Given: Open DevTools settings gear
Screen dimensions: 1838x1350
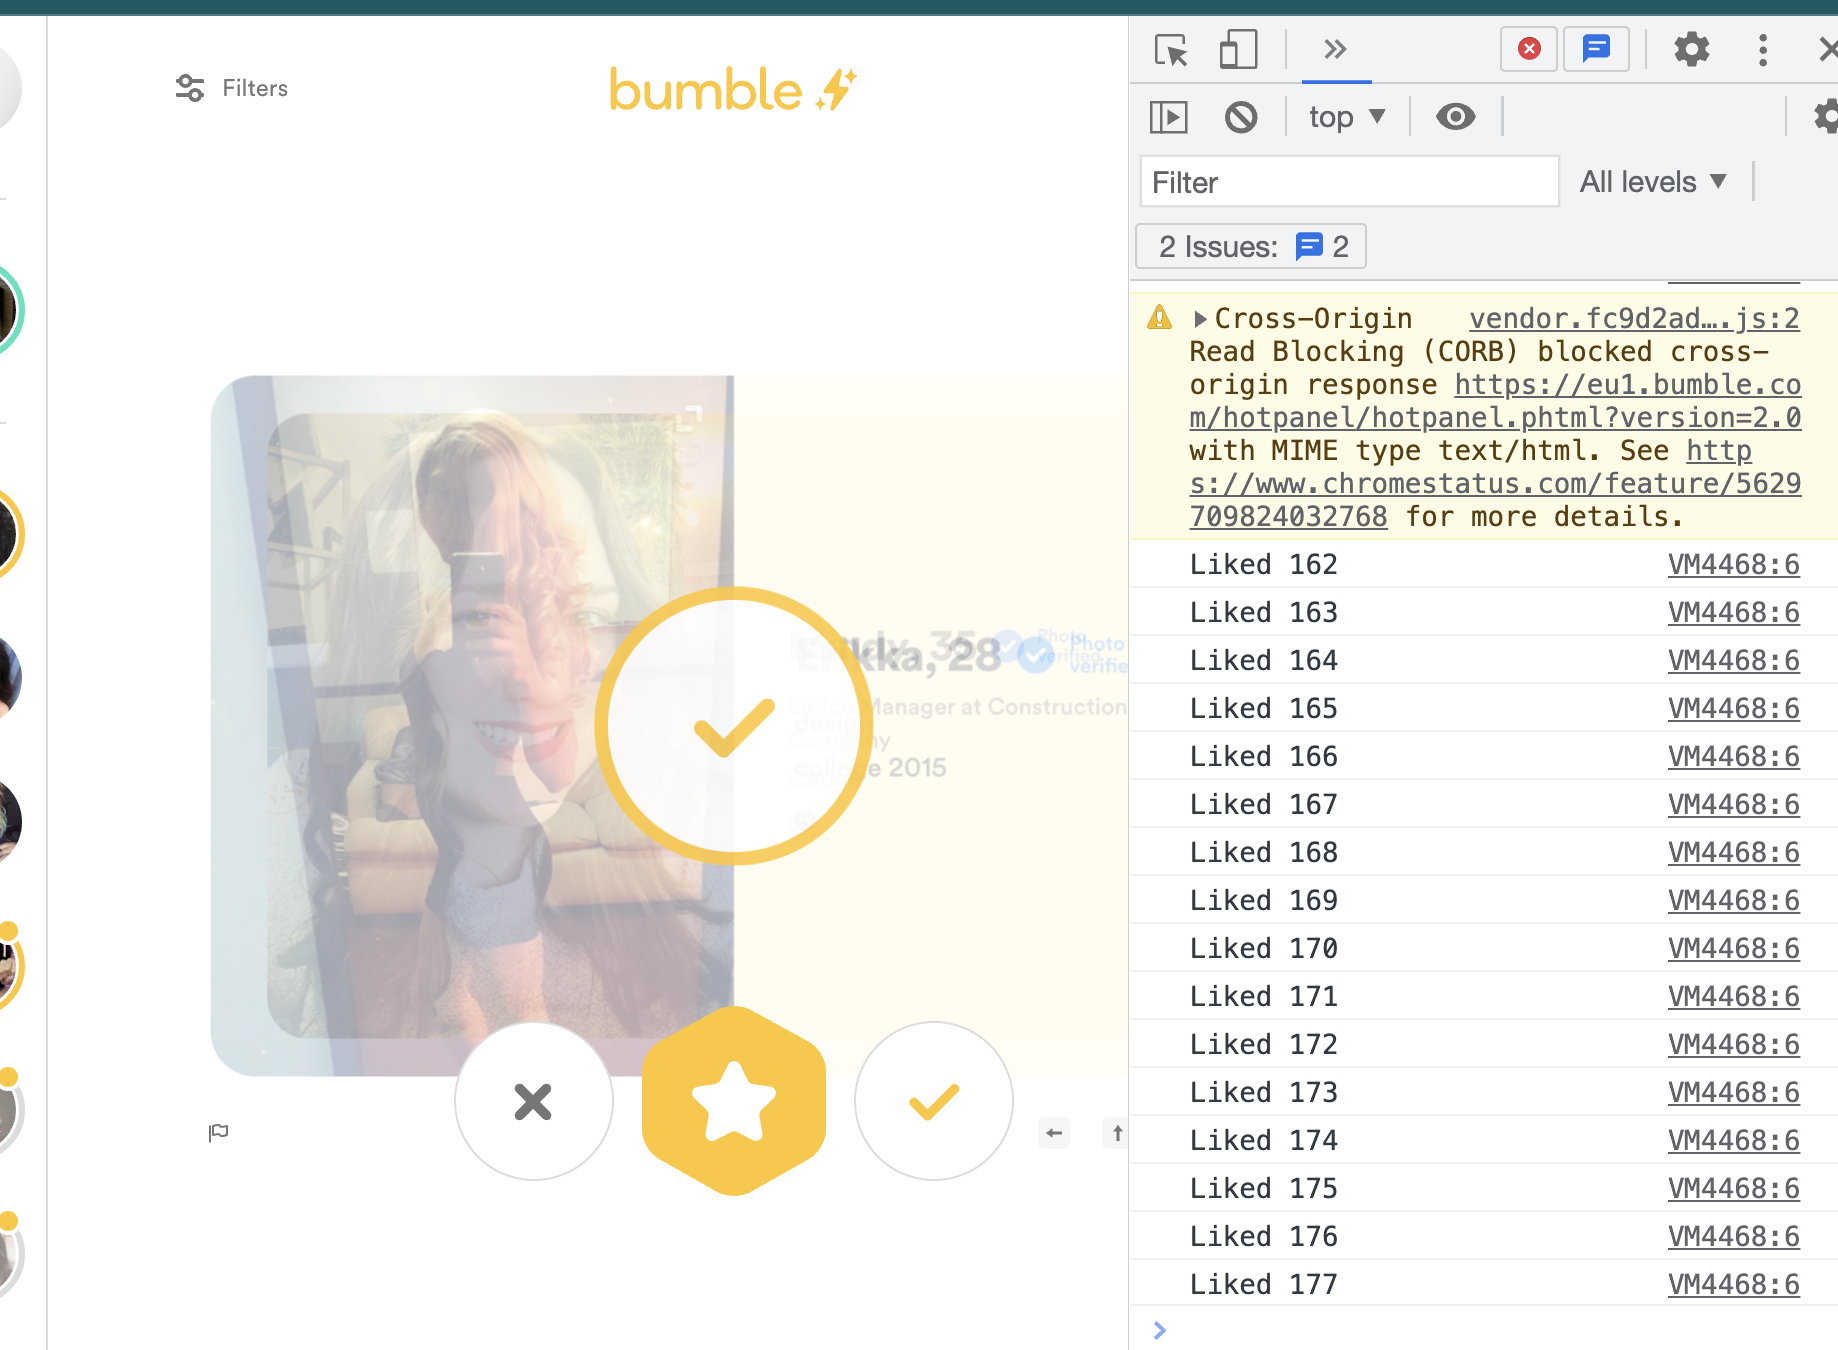Looking at the screenshot, I should pyautogui.click(x=1691, y=49).
